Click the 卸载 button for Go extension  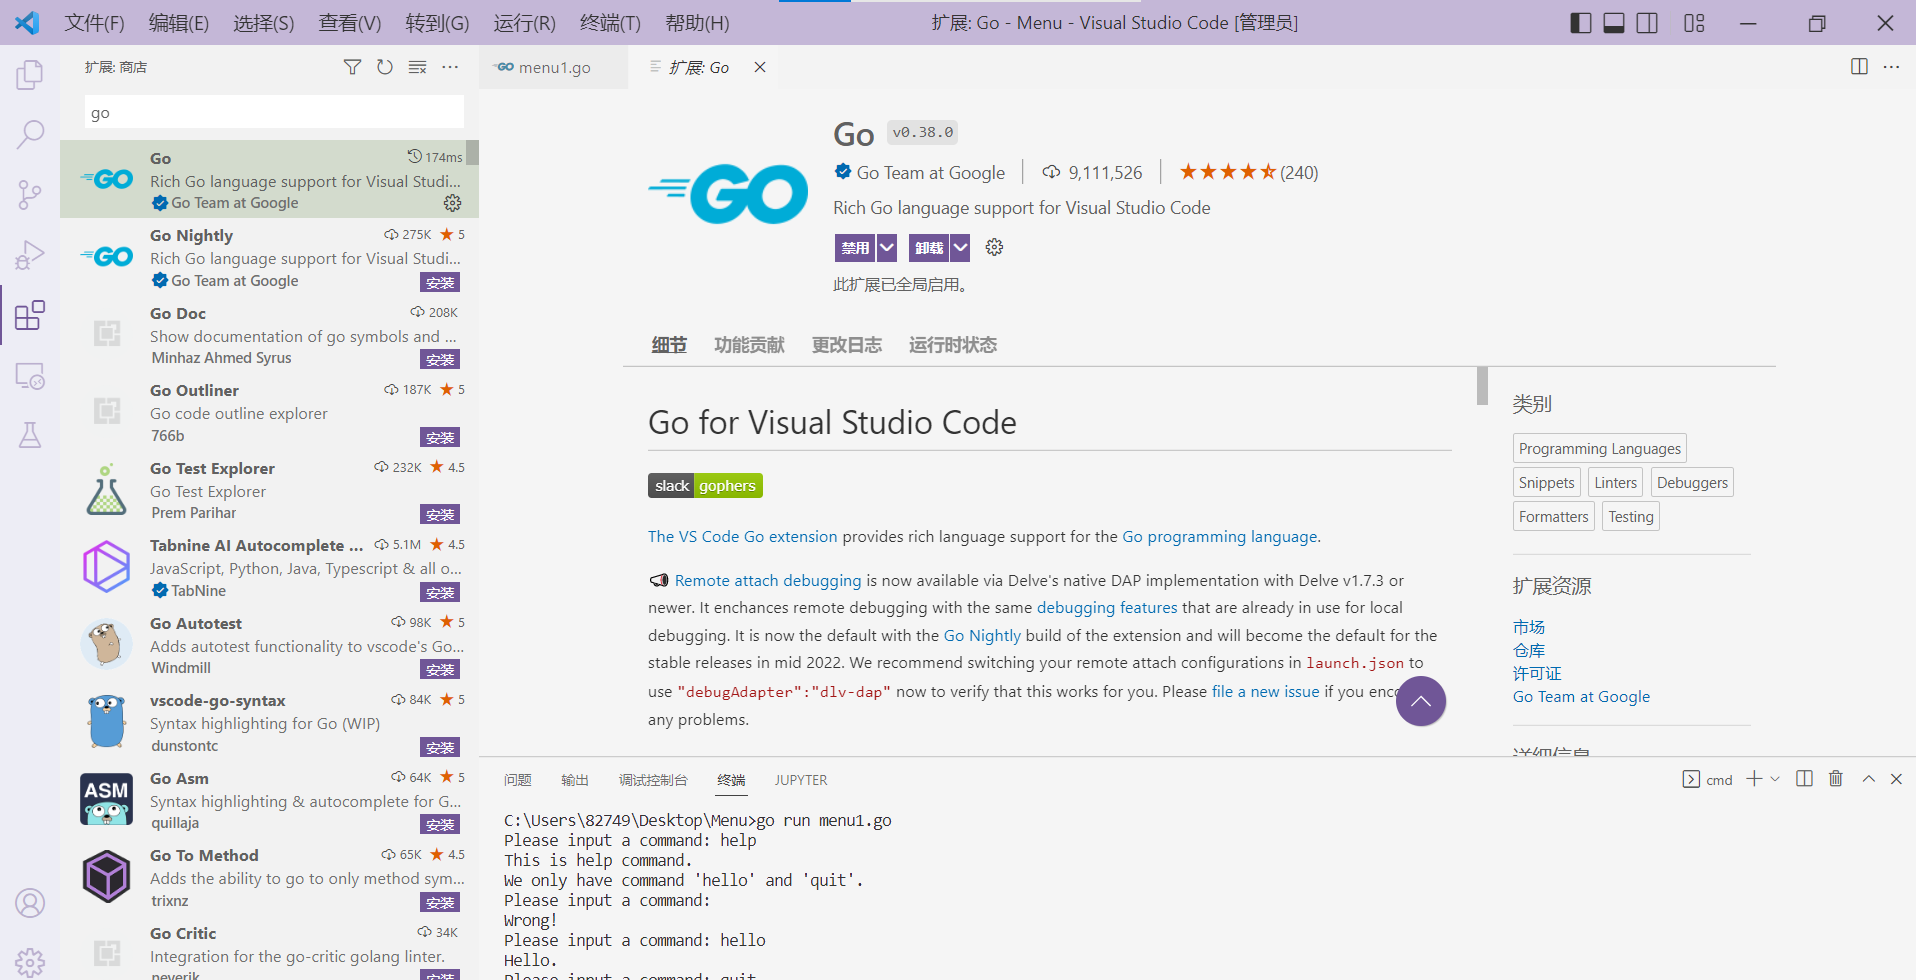(x=929, y=247)
